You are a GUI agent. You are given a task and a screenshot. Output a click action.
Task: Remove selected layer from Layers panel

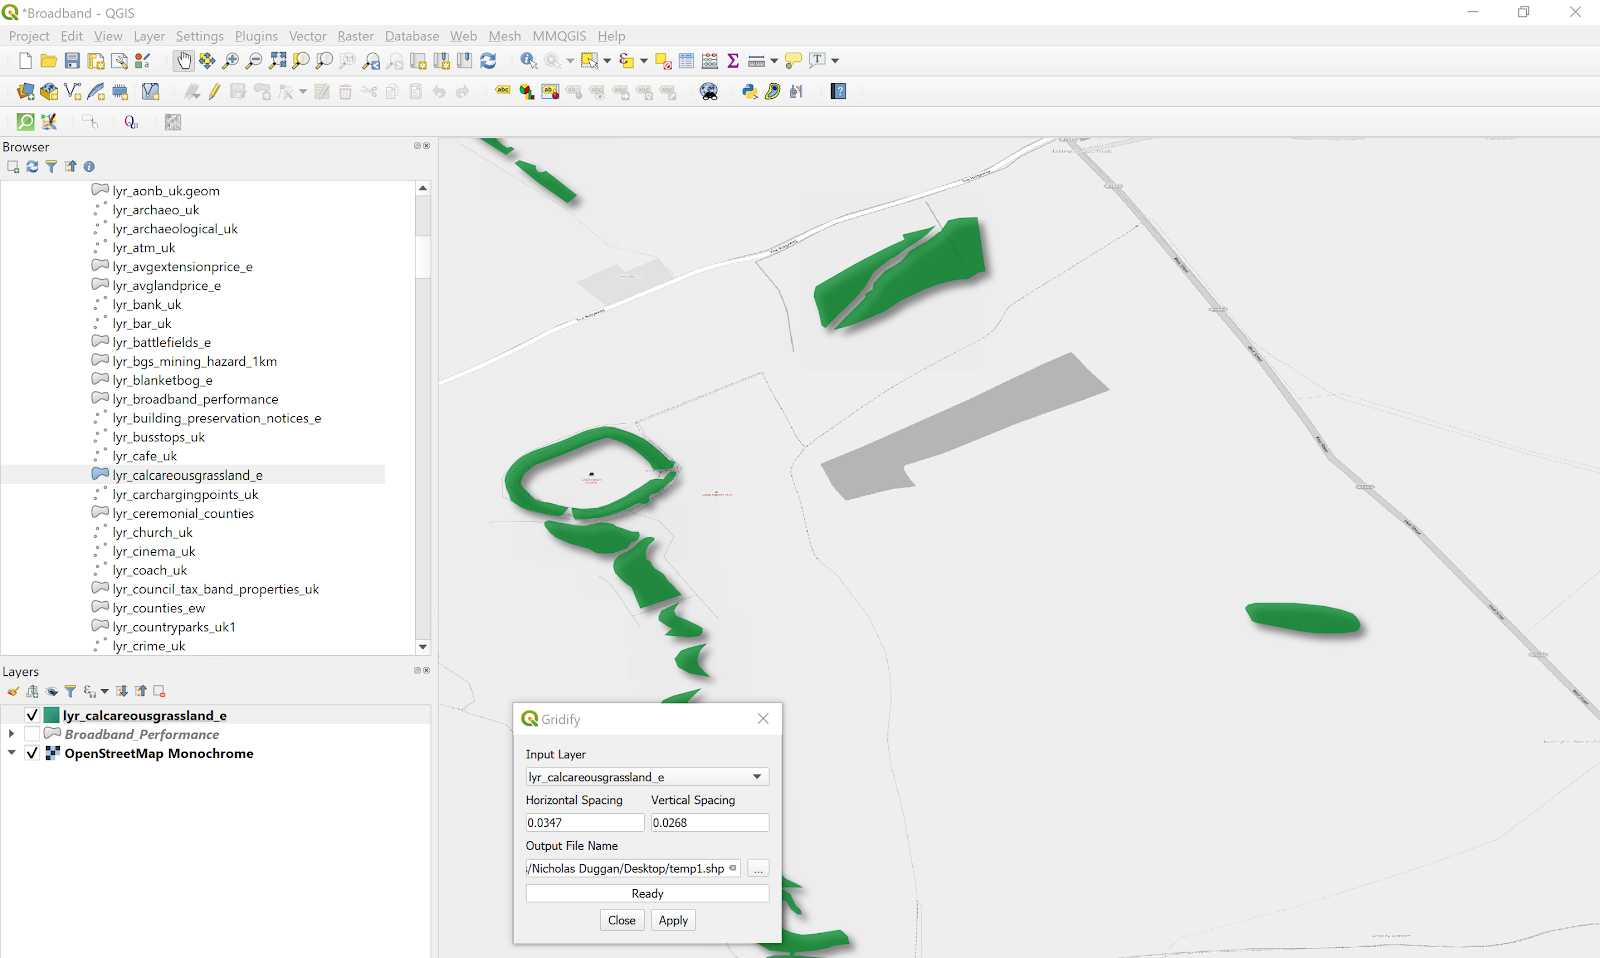point(159,691)
